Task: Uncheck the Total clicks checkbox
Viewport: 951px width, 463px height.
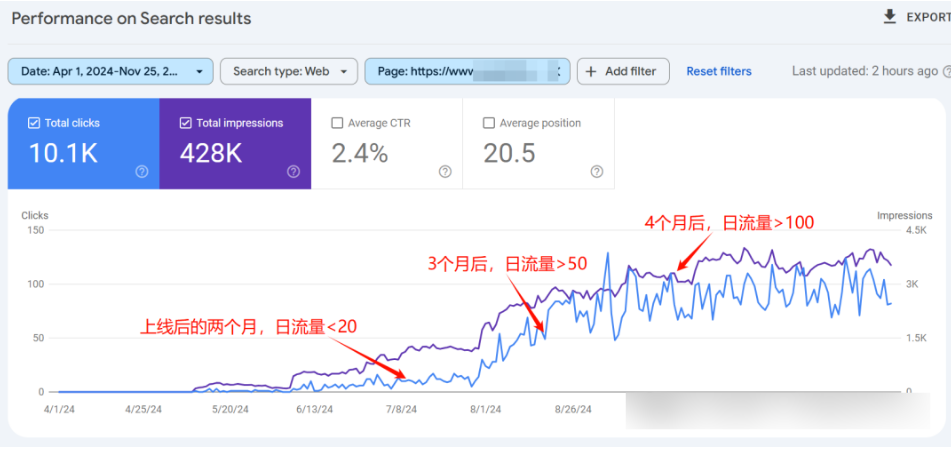Action: point(34,123)
